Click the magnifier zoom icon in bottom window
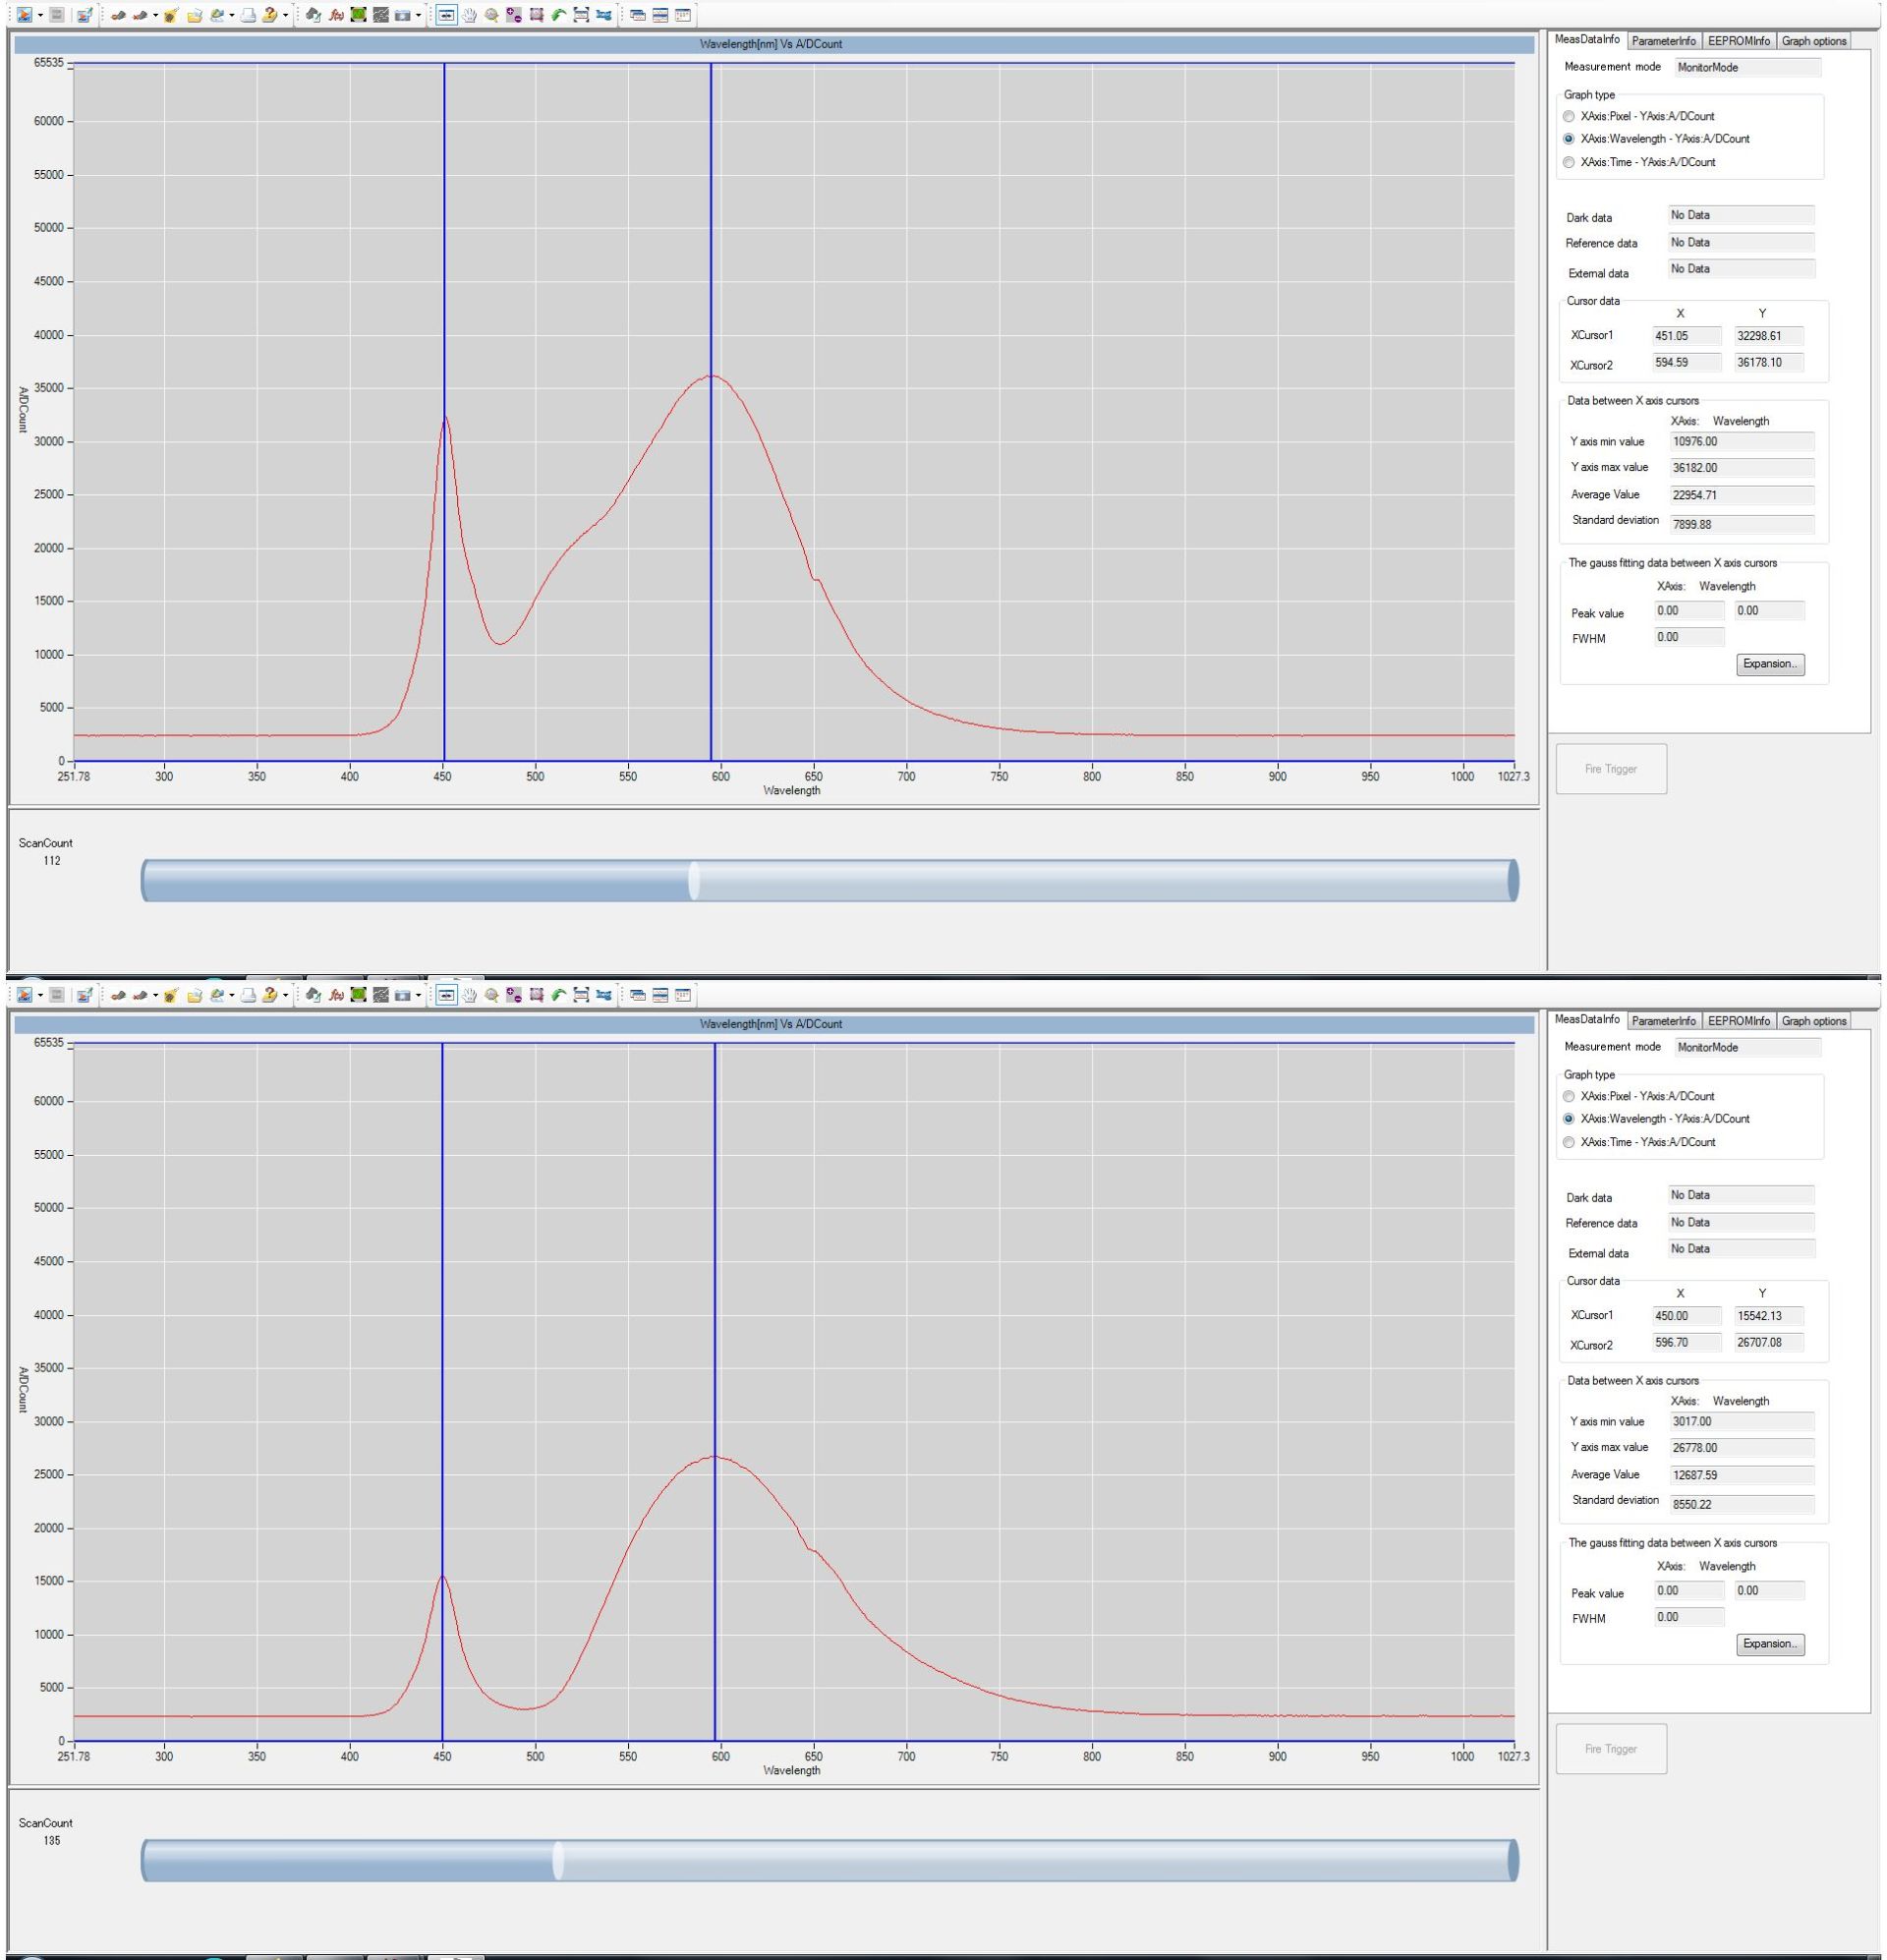The height and width of the screenshot is (1960, 1887). tap(491, 995)
